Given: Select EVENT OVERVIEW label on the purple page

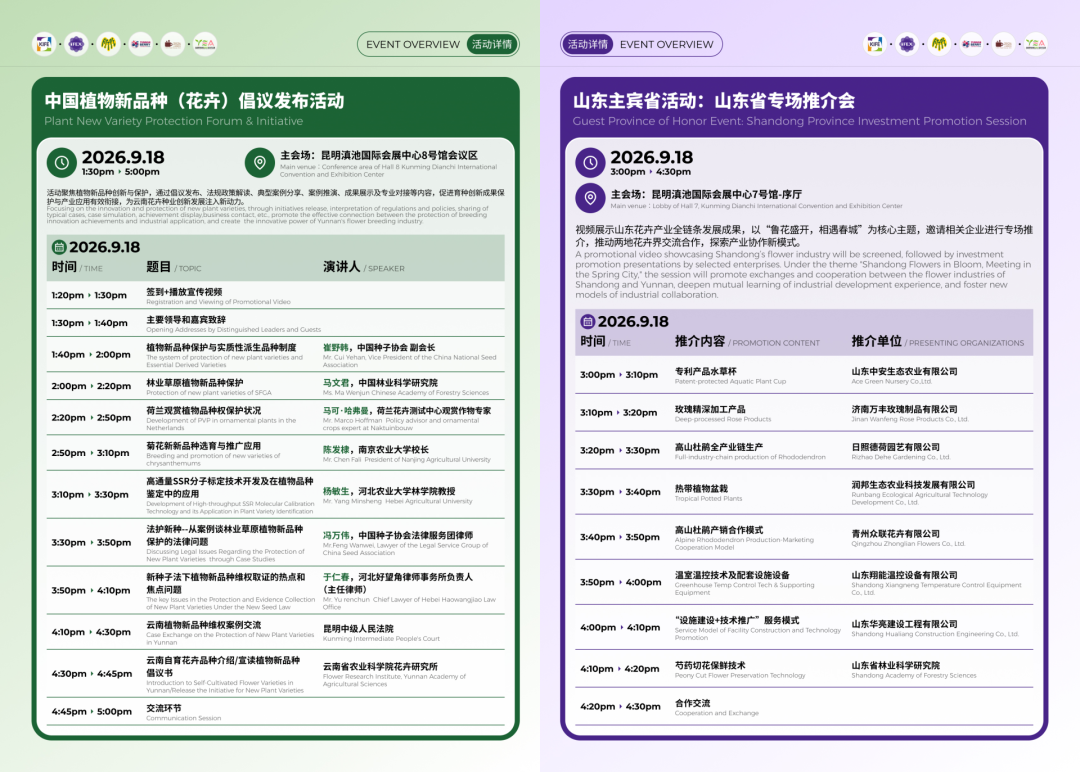Looking at the screenshot, I should (667, 44).
